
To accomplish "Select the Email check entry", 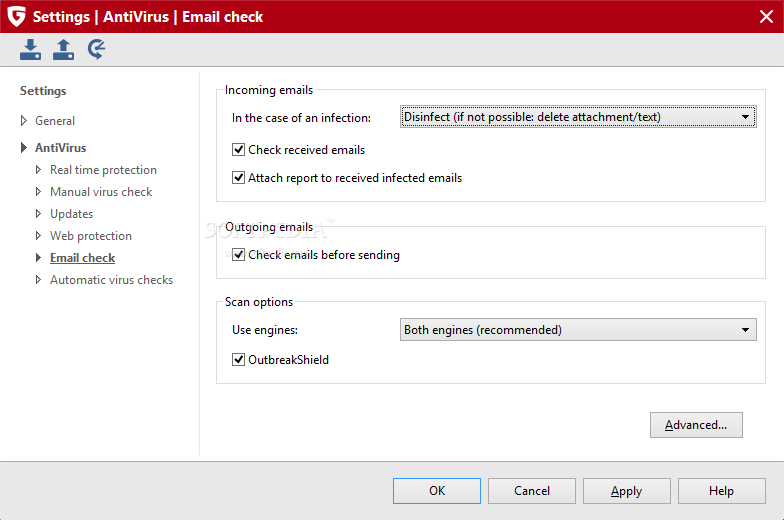I will (x=82, y=258).
